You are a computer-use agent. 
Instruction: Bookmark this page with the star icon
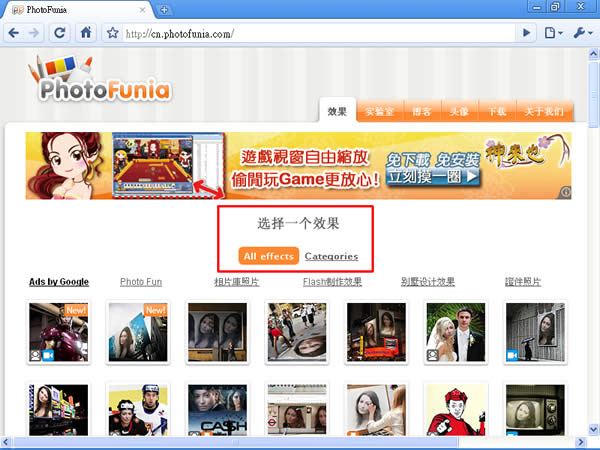tap(112, 33)
